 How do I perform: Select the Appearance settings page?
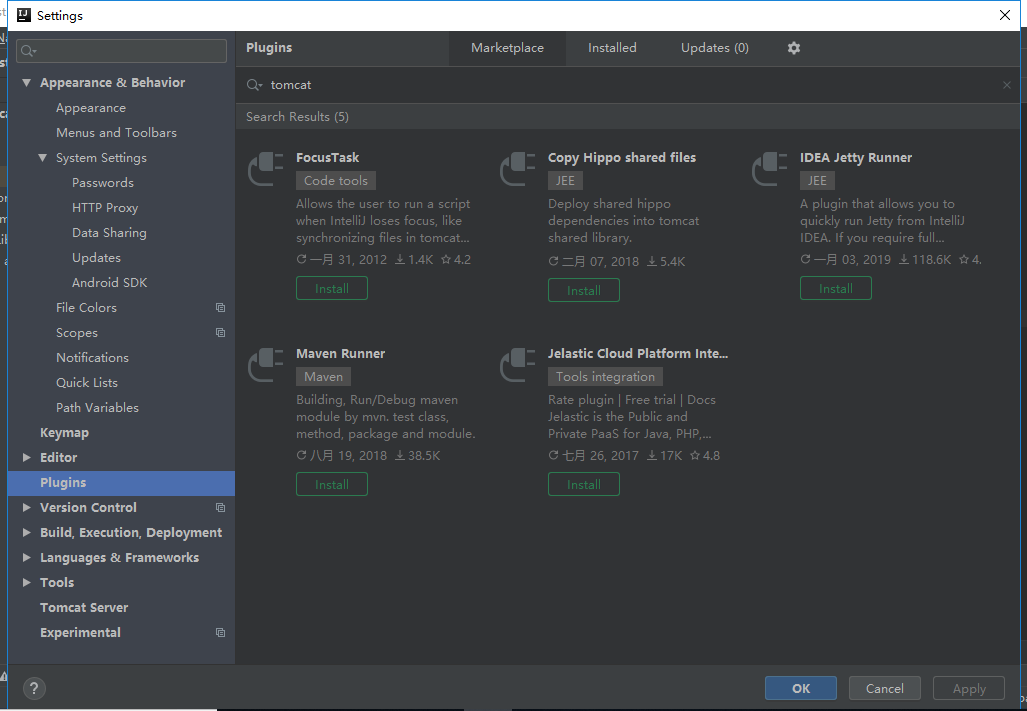(x=91, y=108)
